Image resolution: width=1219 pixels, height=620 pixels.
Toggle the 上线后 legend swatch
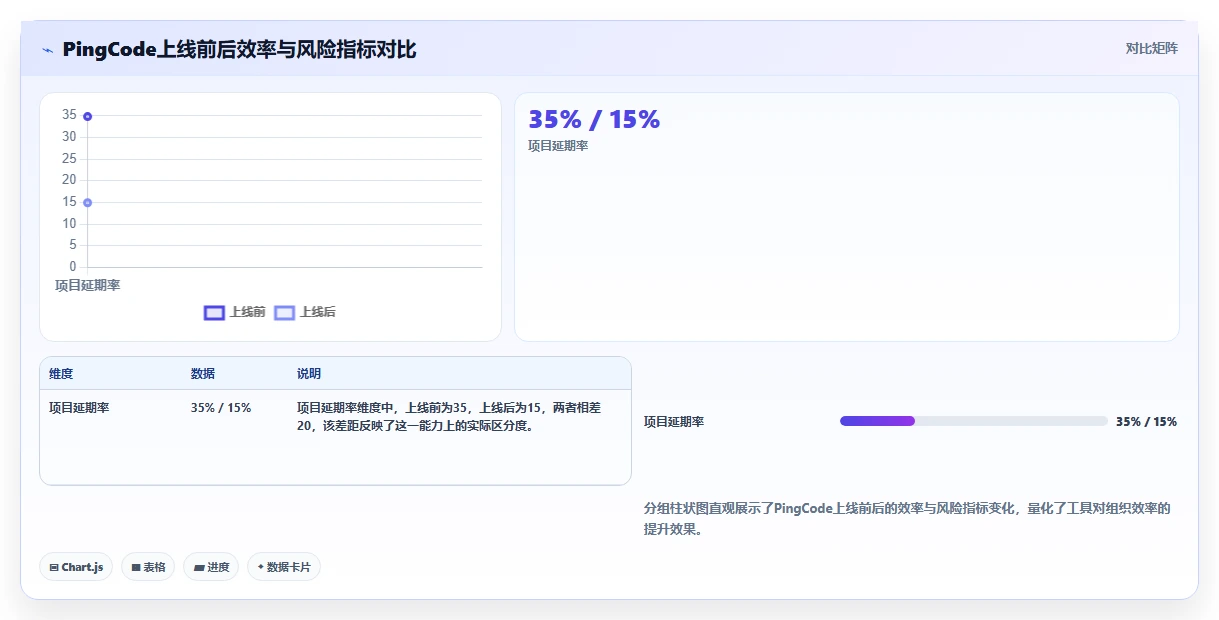point(285,312)
